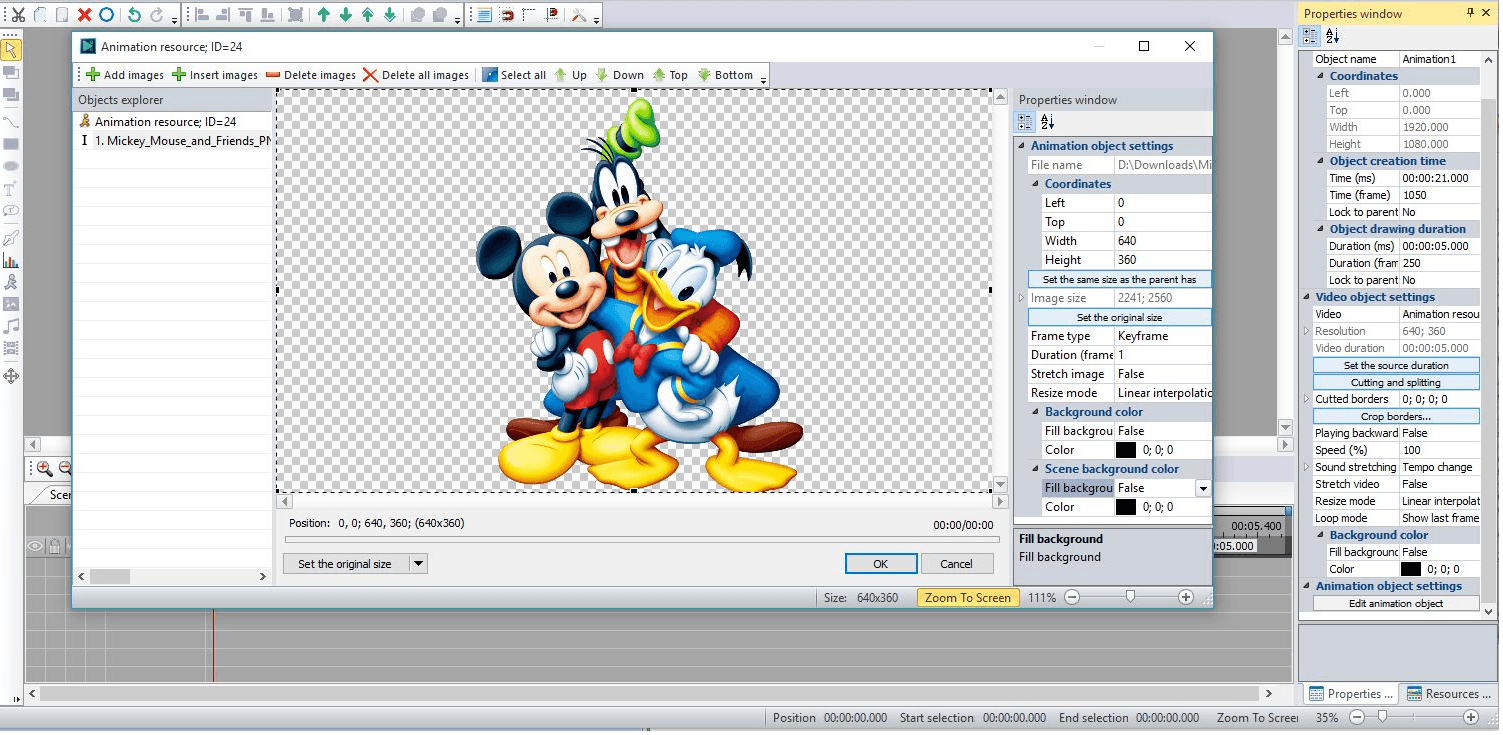Image resolution: width=1503 pixels, height=735 pixels.
Task: Switch to the Properties tab at bottom right
Action: [x=1350, y=694]
